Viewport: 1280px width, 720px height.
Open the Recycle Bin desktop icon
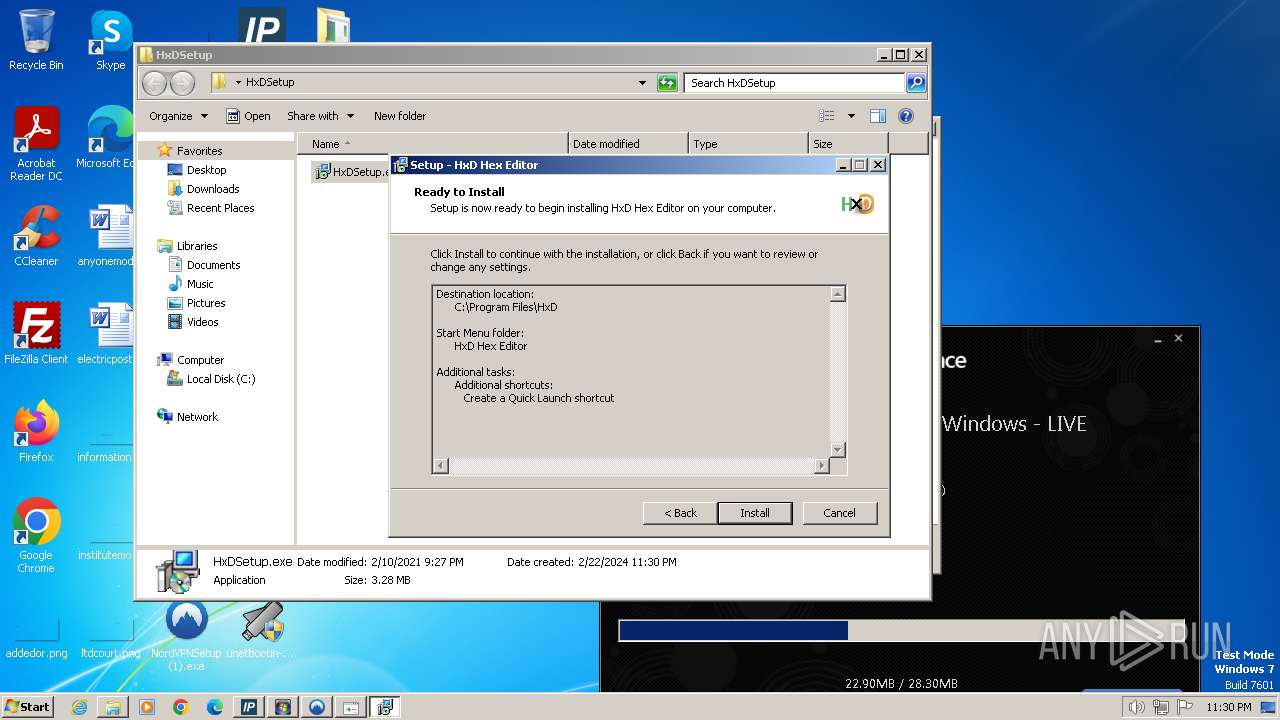(x=36, y=40)
